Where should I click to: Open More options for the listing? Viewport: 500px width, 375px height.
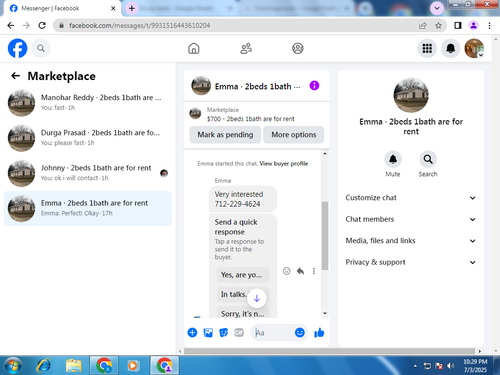pos(294,135)
